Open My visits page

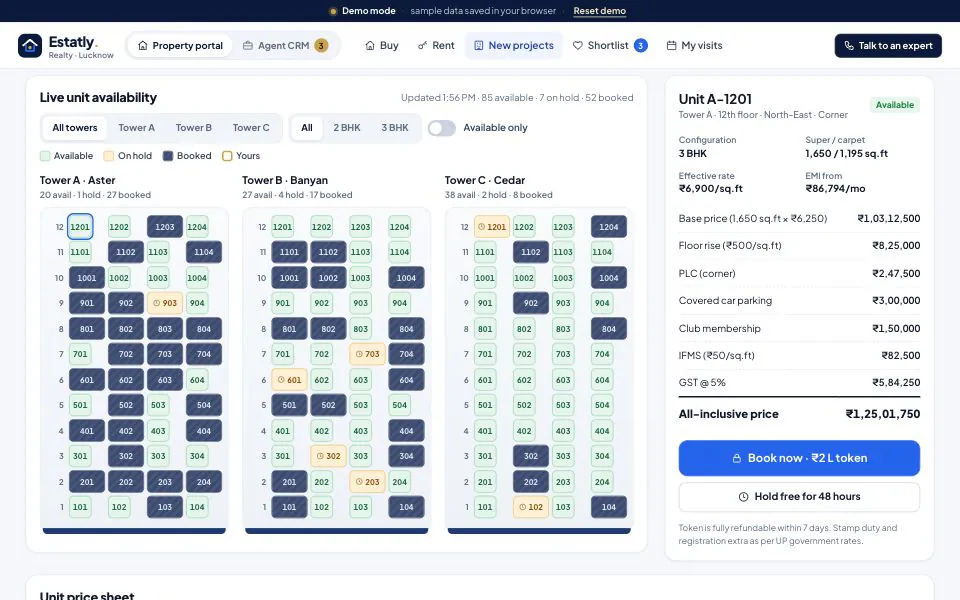[x=694, y=45]
